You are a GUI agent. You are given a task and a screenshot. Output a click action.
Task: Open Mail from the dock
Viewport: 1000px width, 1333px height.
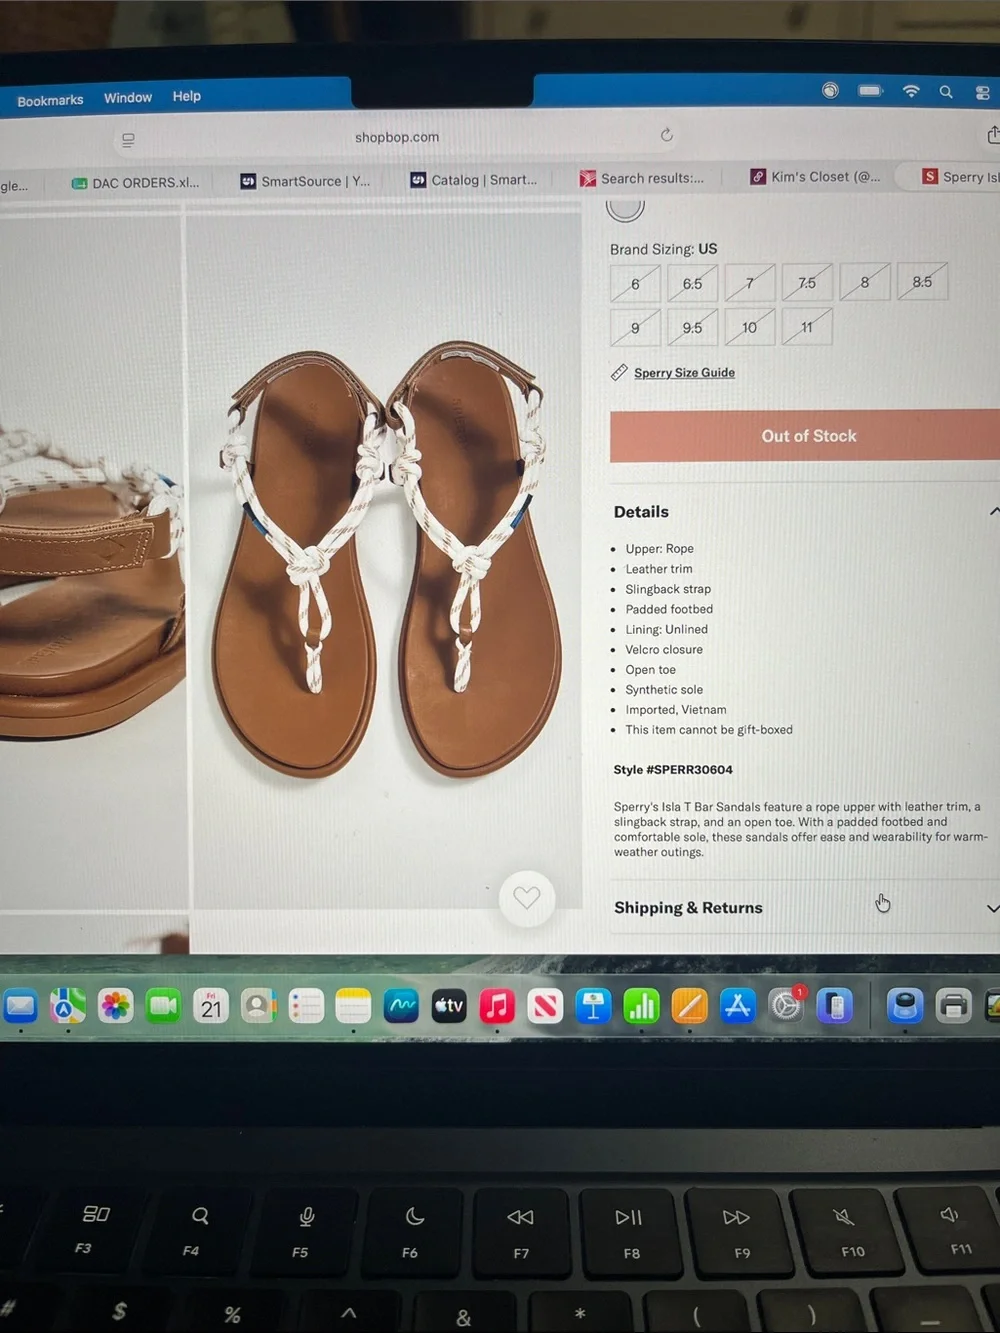click(19, 1006)
